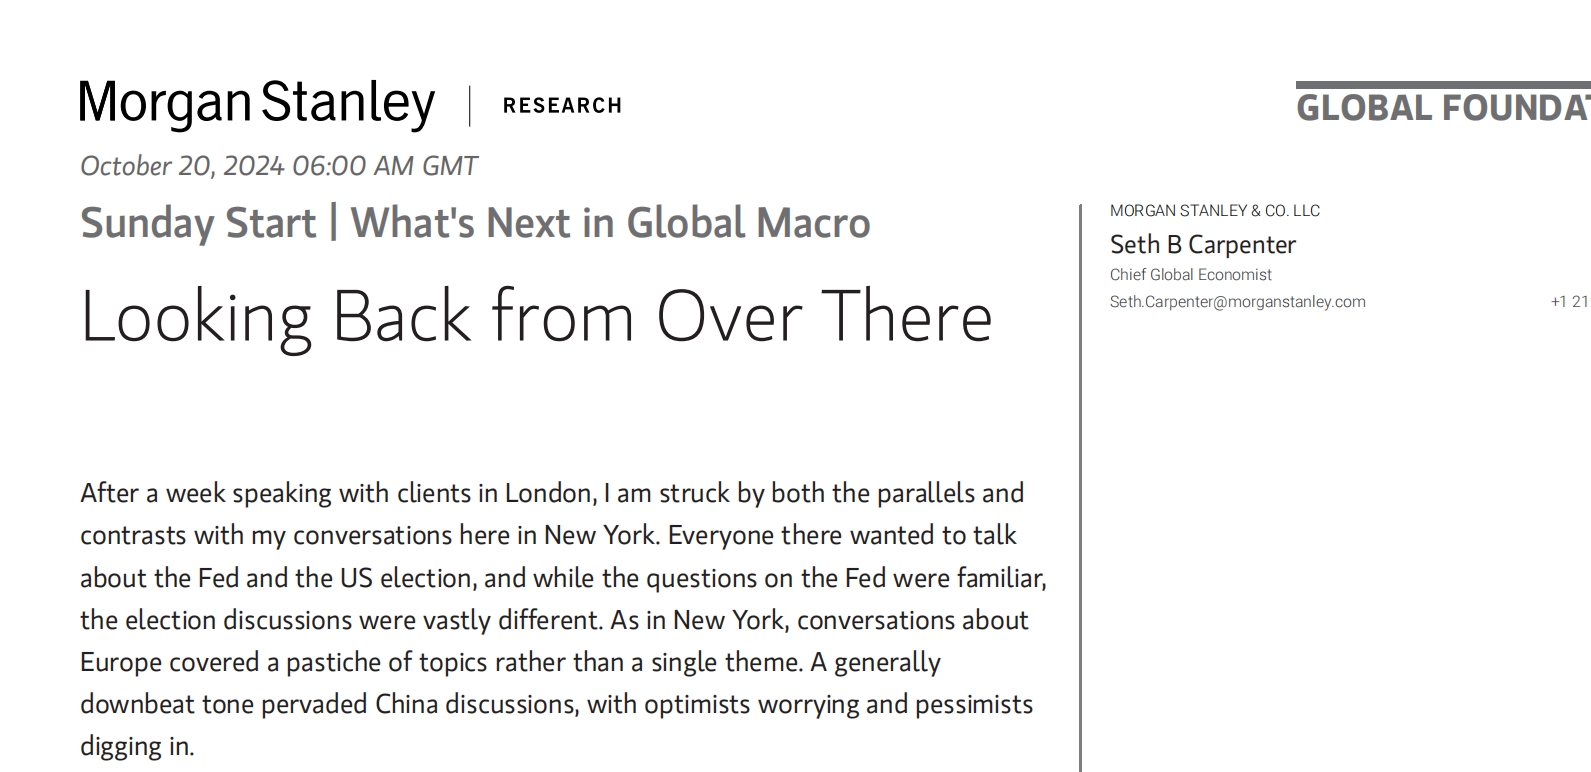This screenshot has height=772, width=1591.
Task: Click the 'MORGAN STANLEY & CO. LLC' label
Action: (x=1214, y=211)
